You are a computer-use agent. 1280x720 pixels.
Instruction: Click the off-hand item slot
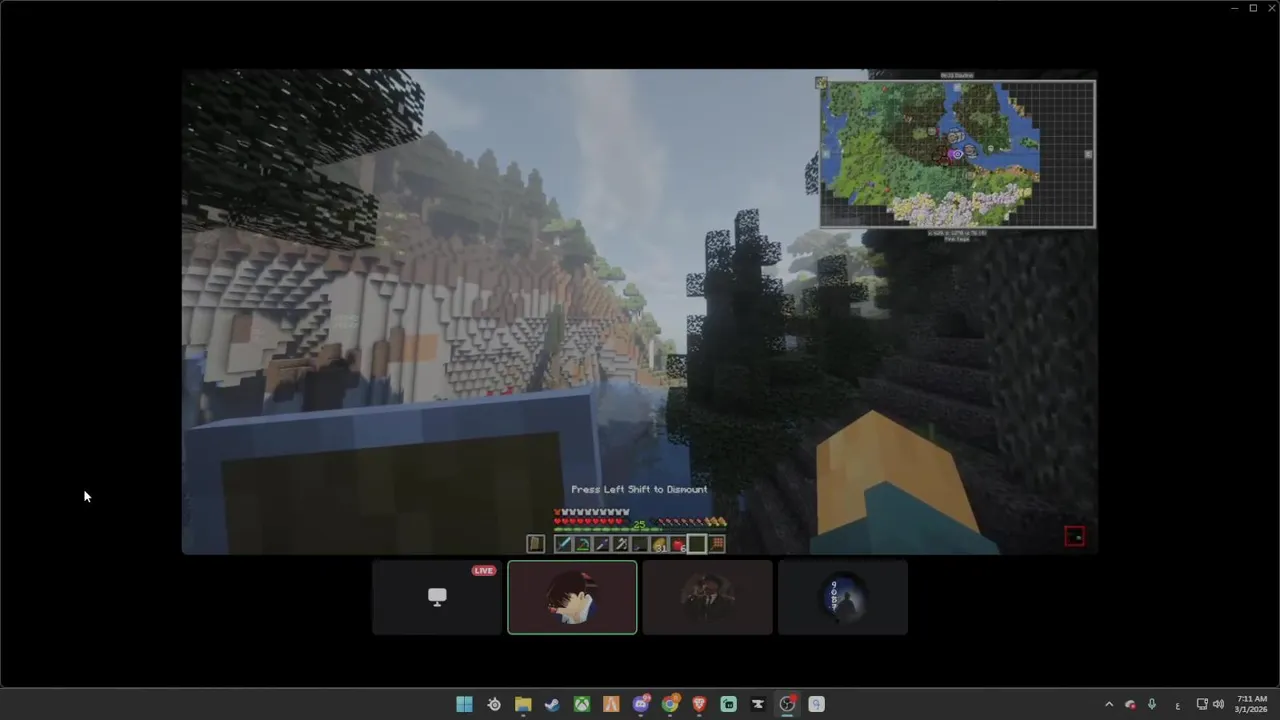point(535,544)
